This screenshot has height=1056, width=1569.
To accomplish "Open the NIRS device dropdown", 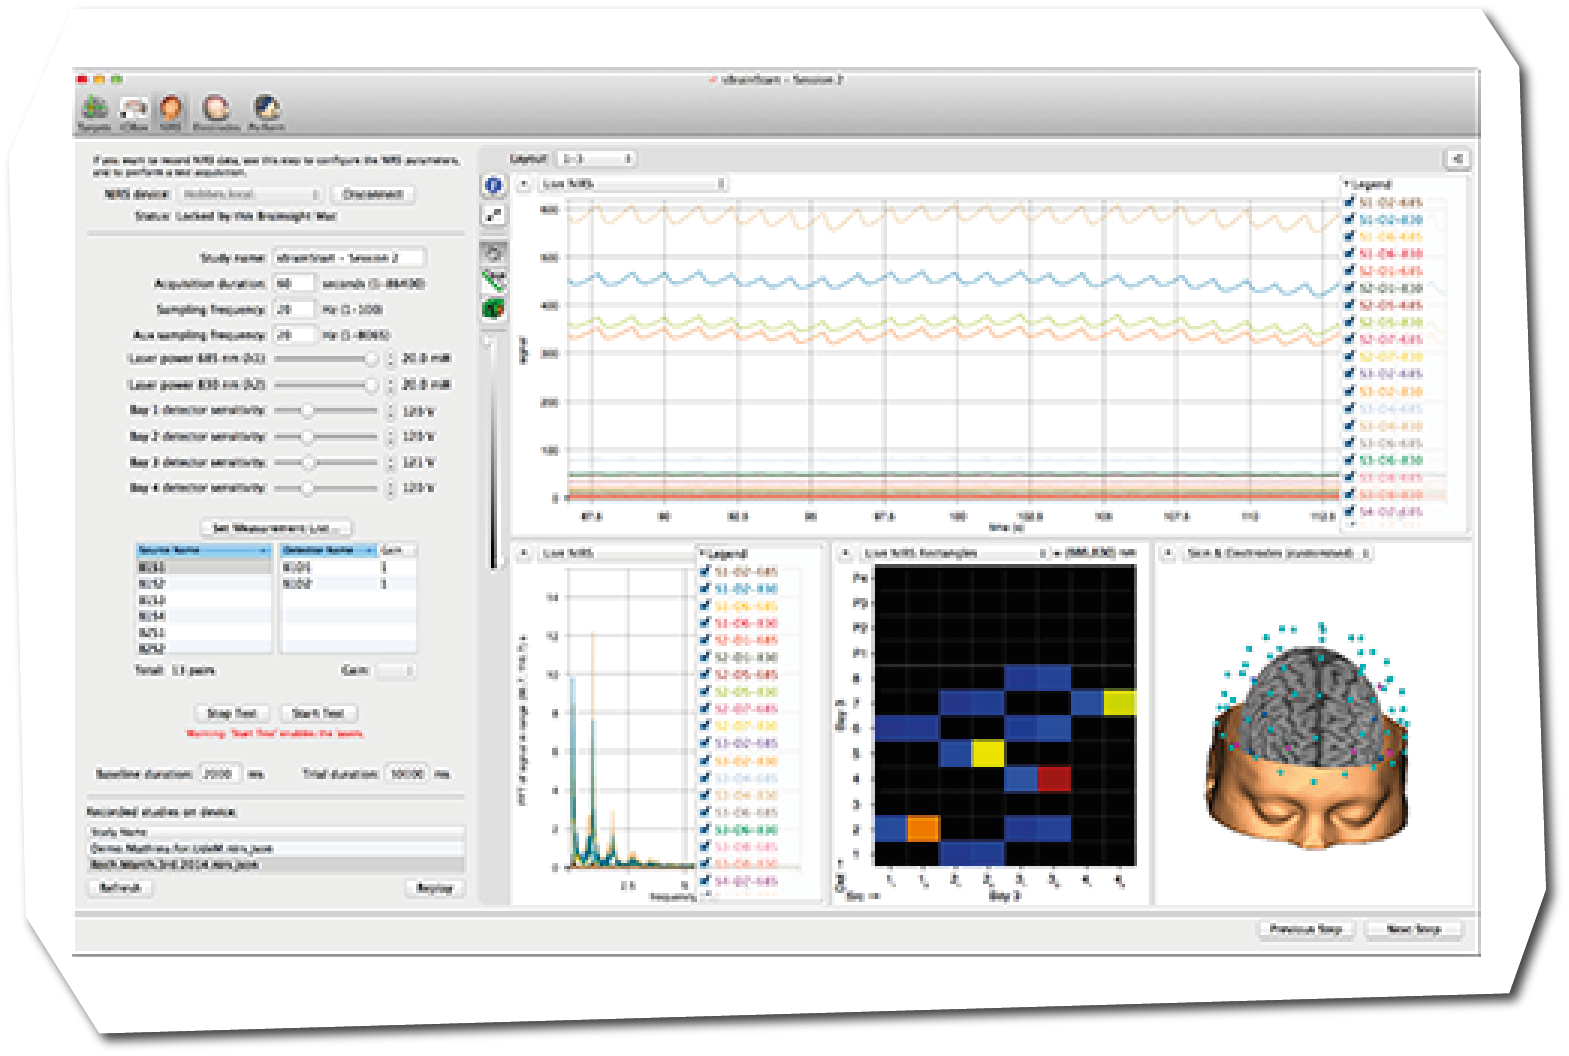I will pyautogui.click(x=250, y=194).
